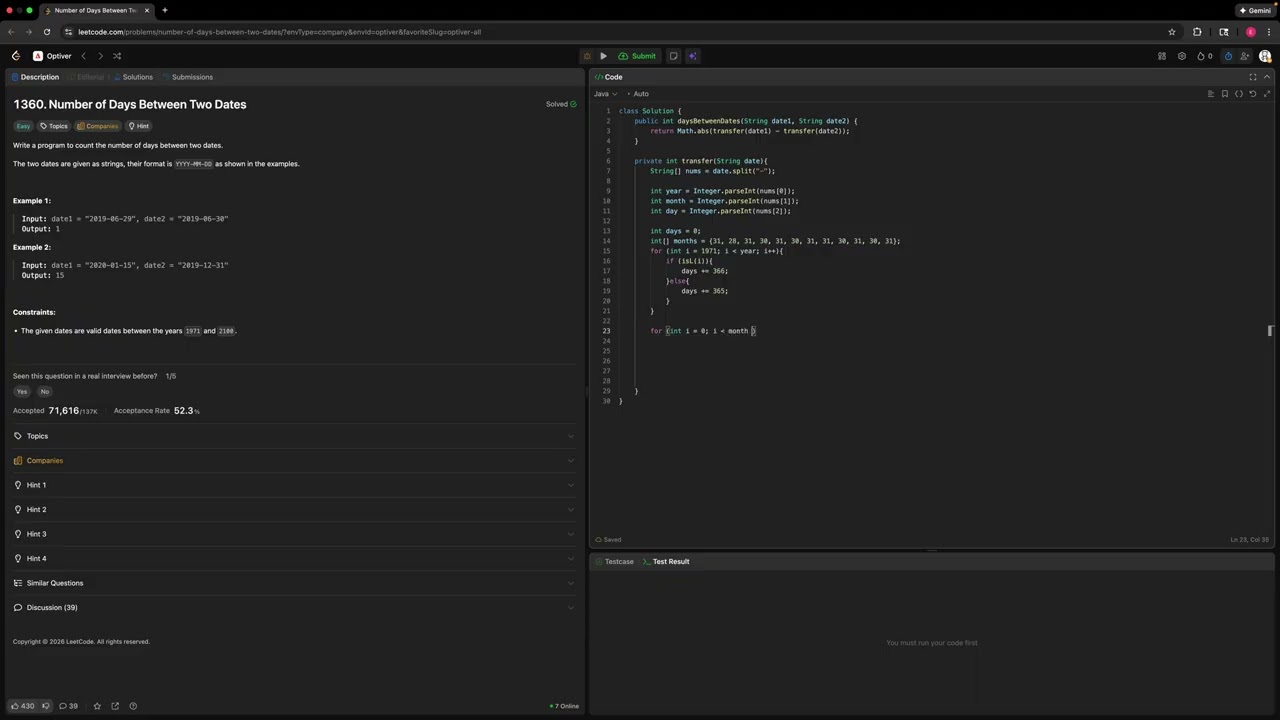Switch to the Solutions tab
Screen dimensions: 1280x720
133,77
